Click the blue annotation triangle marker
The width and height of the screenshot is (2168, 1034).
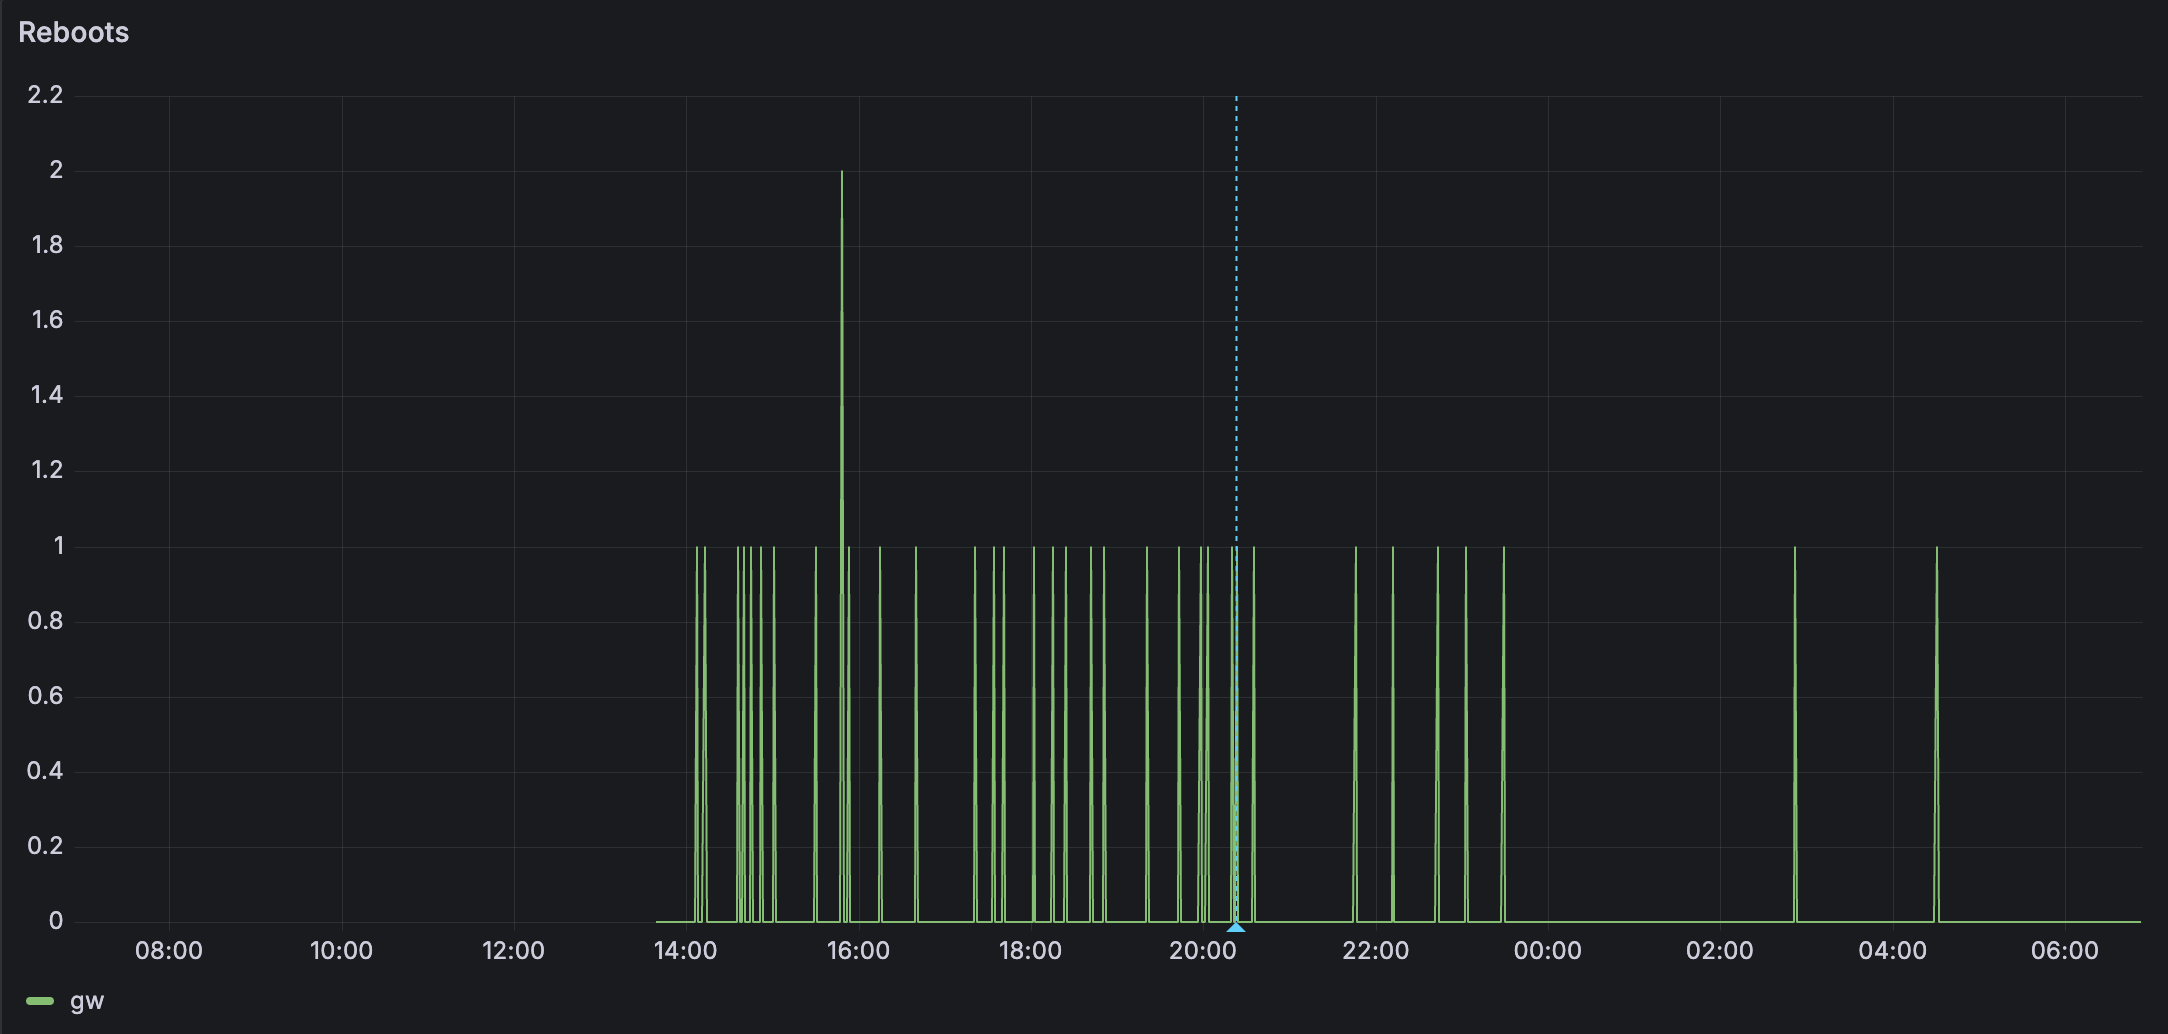click(1236, 927)
